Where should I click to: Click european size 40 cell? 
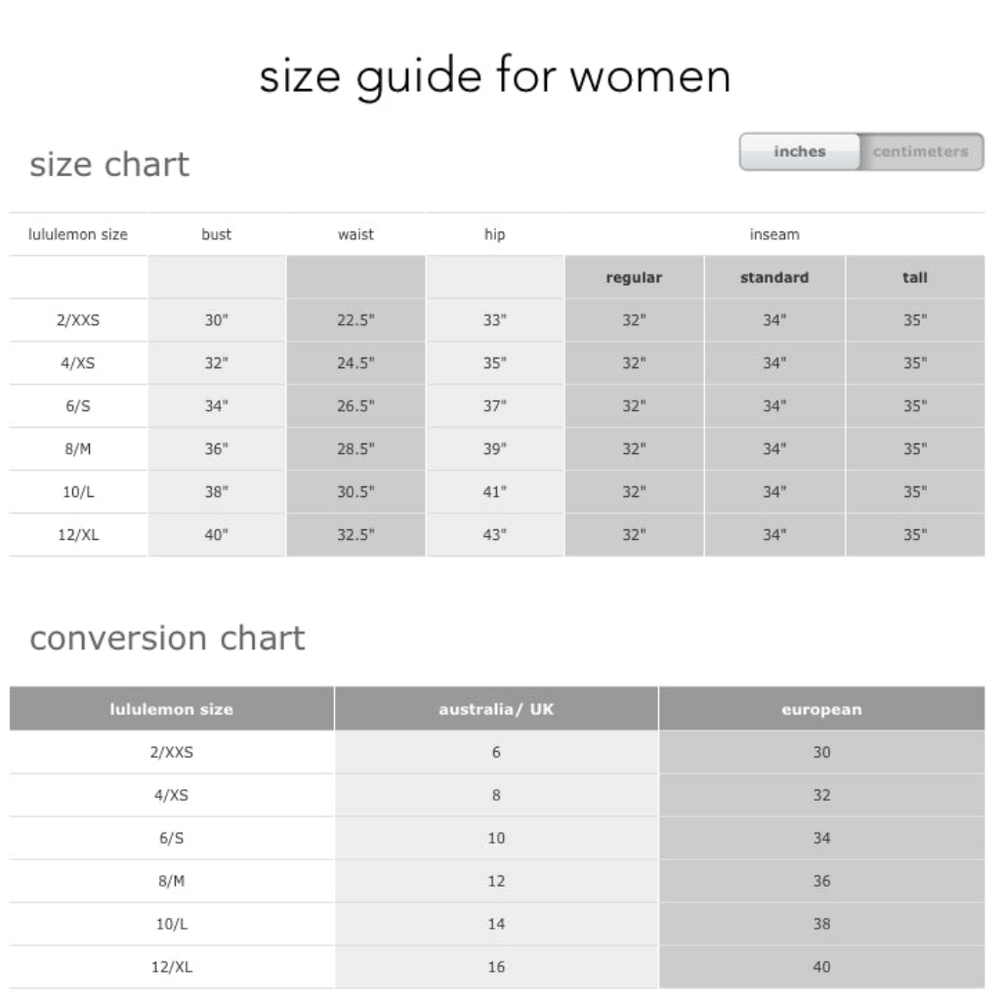[821, 967]
